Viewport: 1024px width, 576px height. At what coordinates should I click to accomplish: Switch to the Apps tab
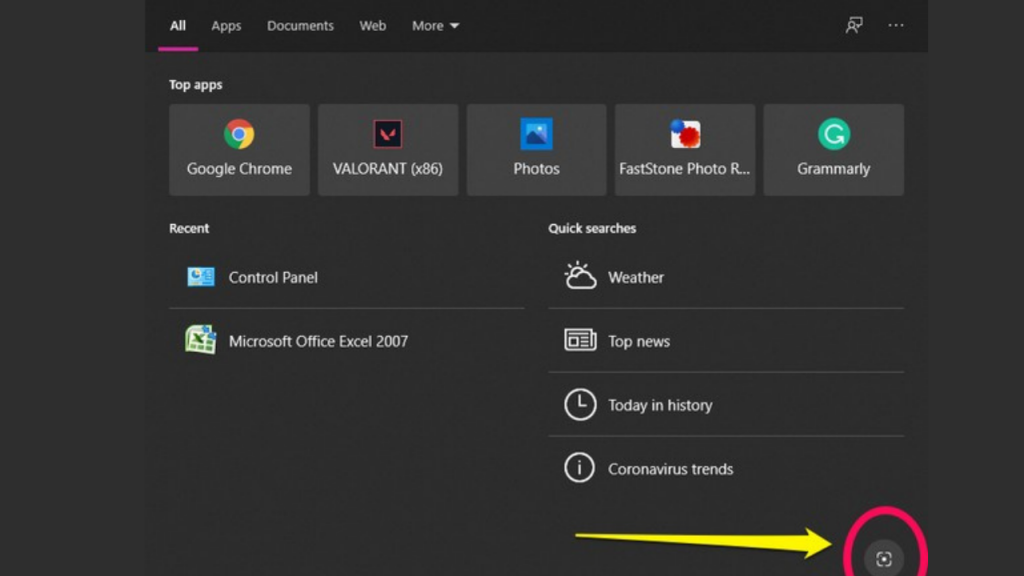[x=226, y=25]
